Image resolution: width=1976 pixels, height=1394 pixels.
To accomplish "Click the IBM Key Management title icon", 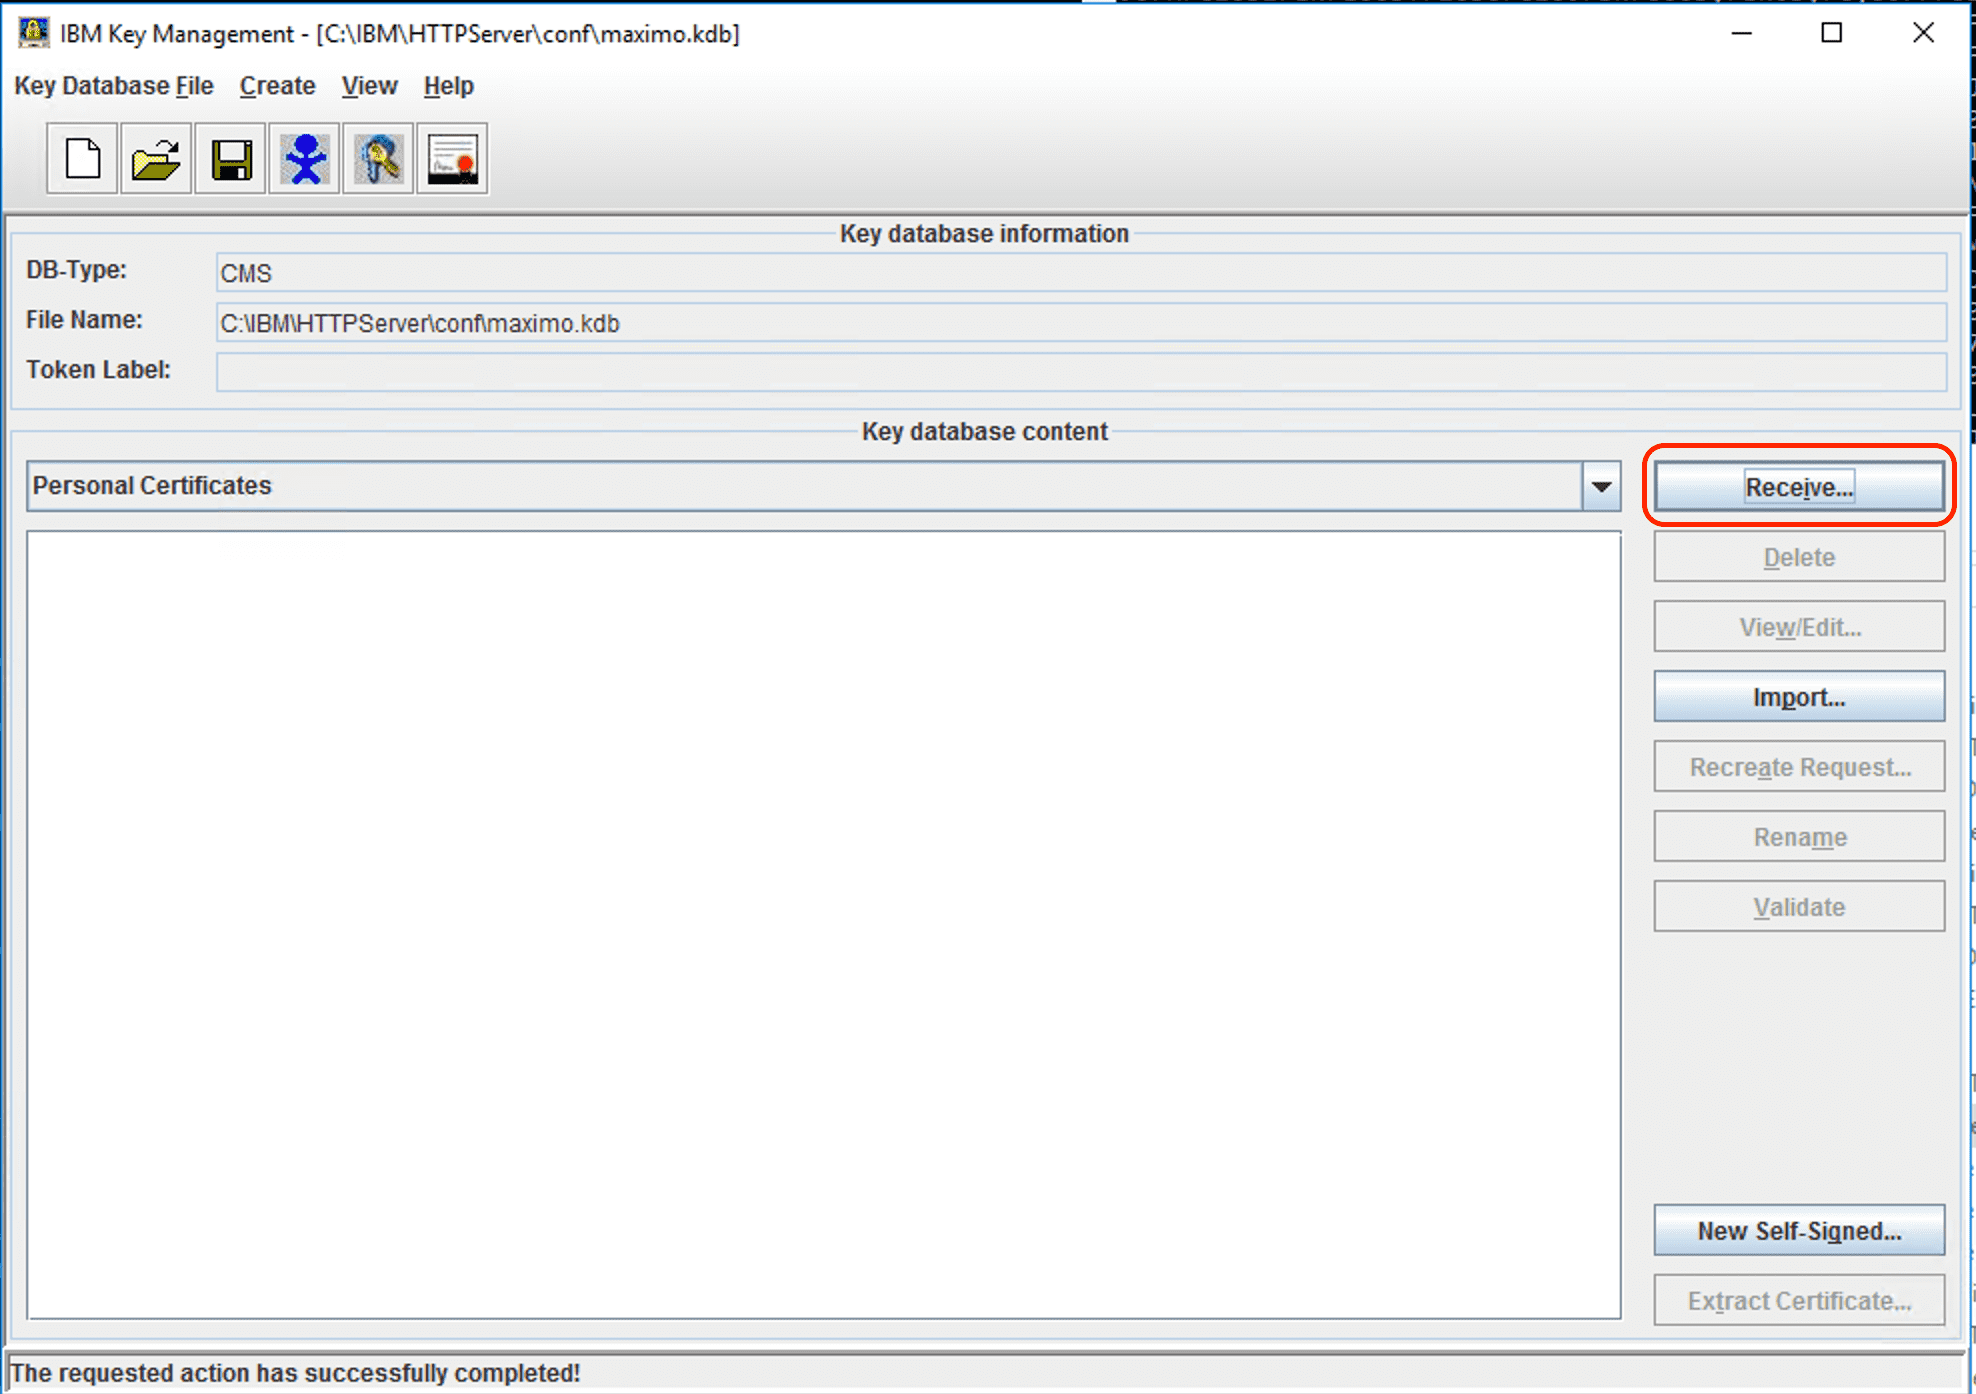I will coord(33,33).
